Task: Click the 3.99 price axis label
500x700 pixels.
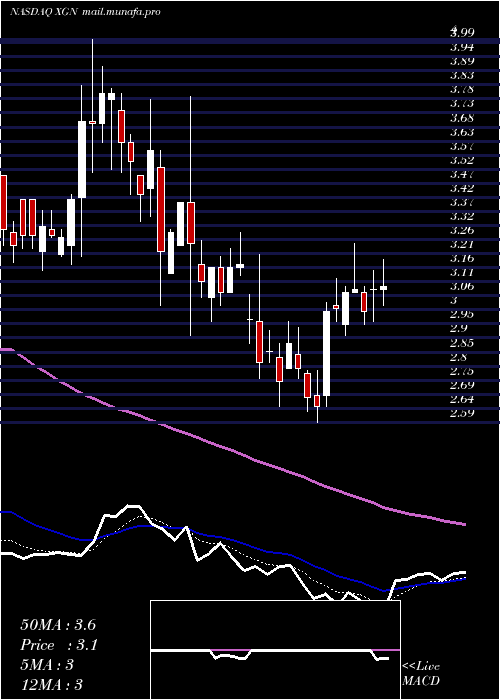Action: (x=462, y=32)
